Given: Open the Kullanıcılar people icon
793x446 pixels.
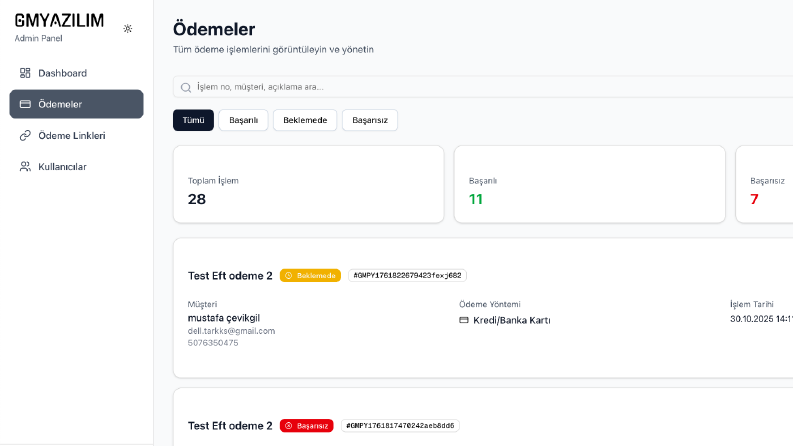Looking at the screenshot, I should 25,167.
